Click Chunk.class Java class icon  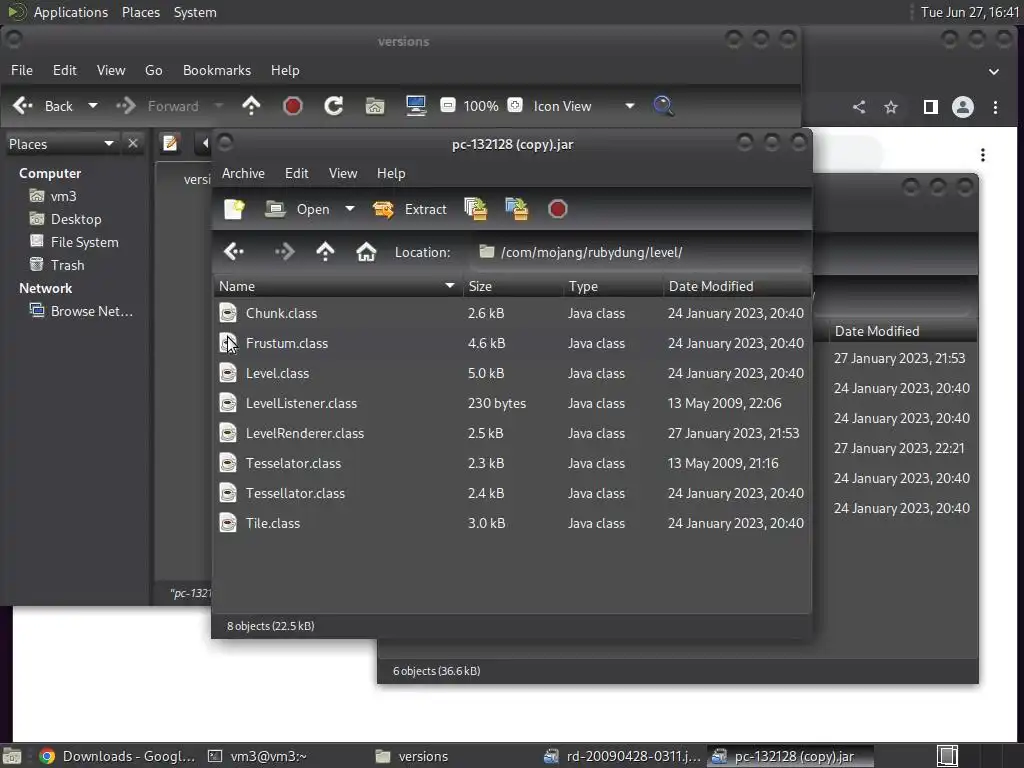pyautogui.click(x=228, y=313)
